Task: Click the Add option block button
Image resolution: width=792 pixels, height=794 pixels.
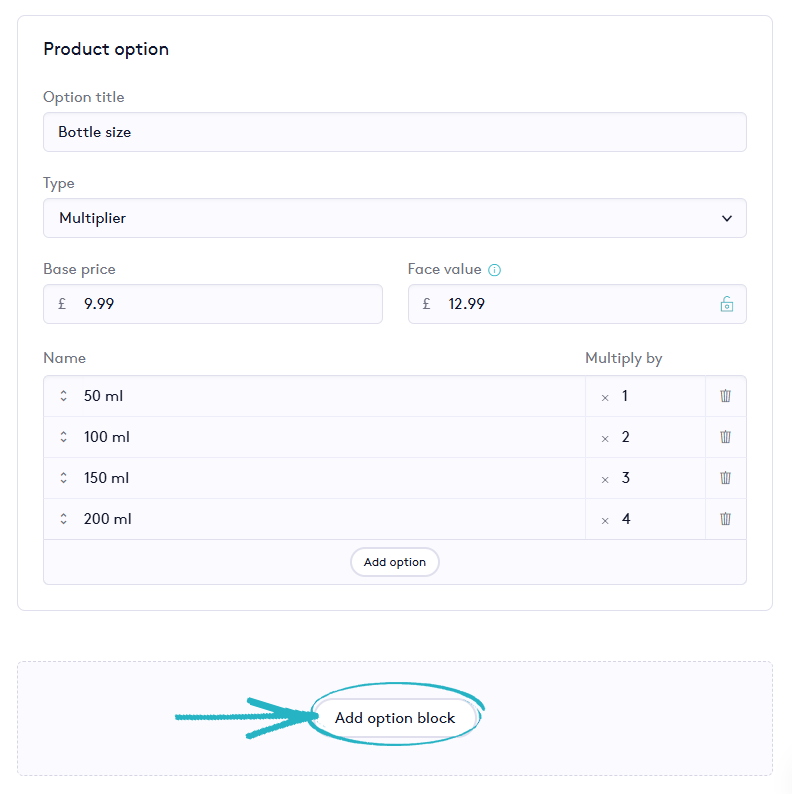Action: click(395, 718)
